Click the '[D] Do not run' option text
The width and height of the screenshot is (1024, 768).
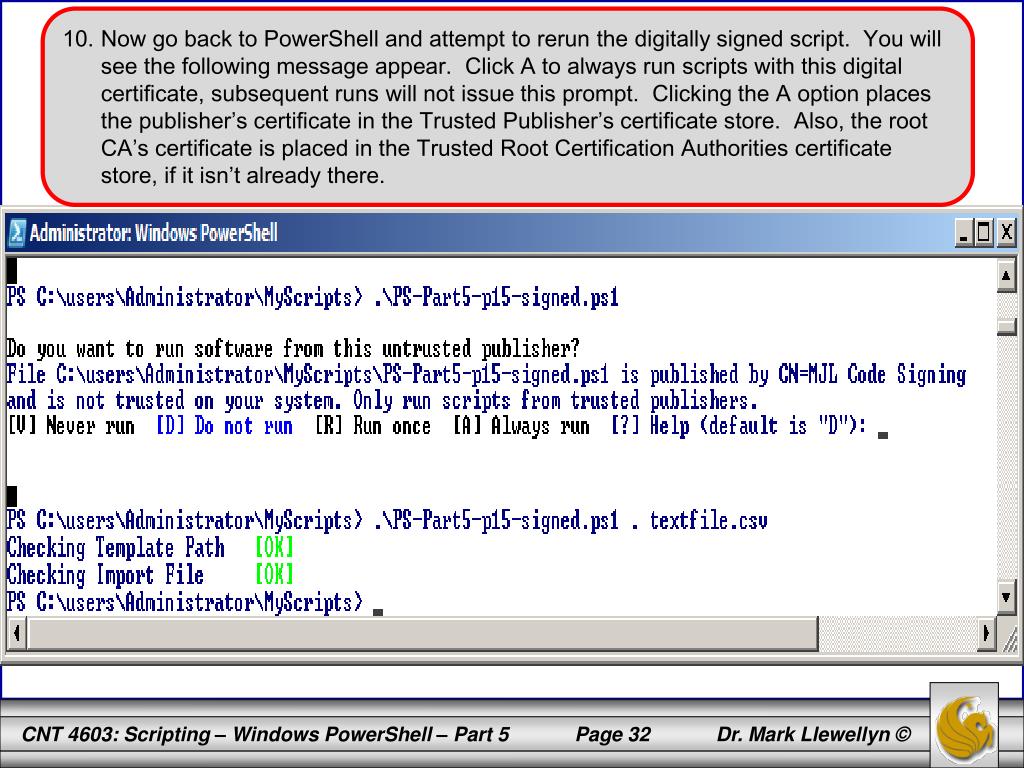click(224, 426)
